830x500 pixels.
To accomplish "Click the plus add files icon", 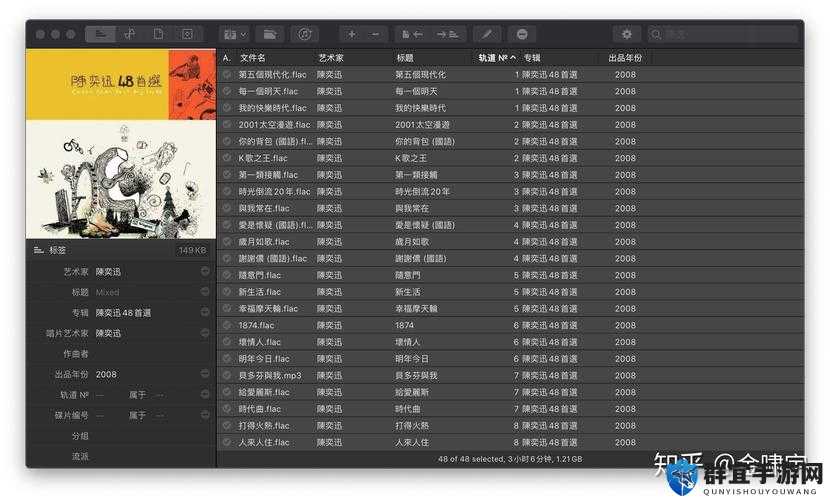I will pos(351,34).
